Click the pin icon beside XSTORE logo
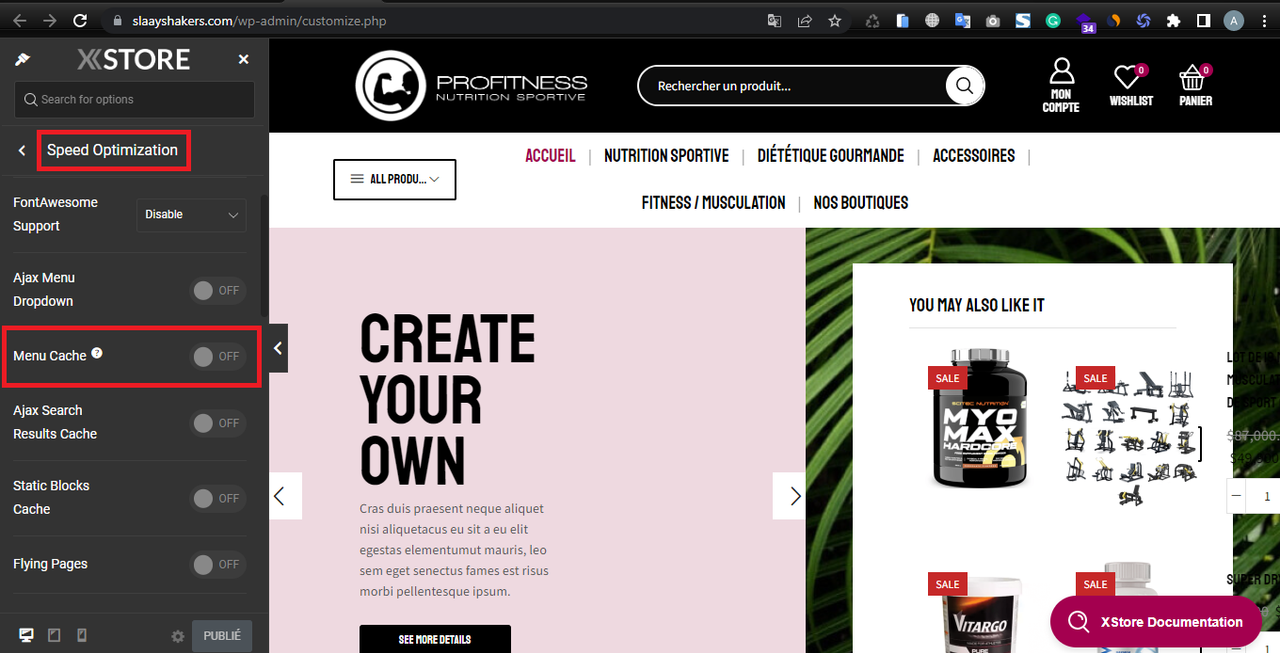 coord(22,60)
